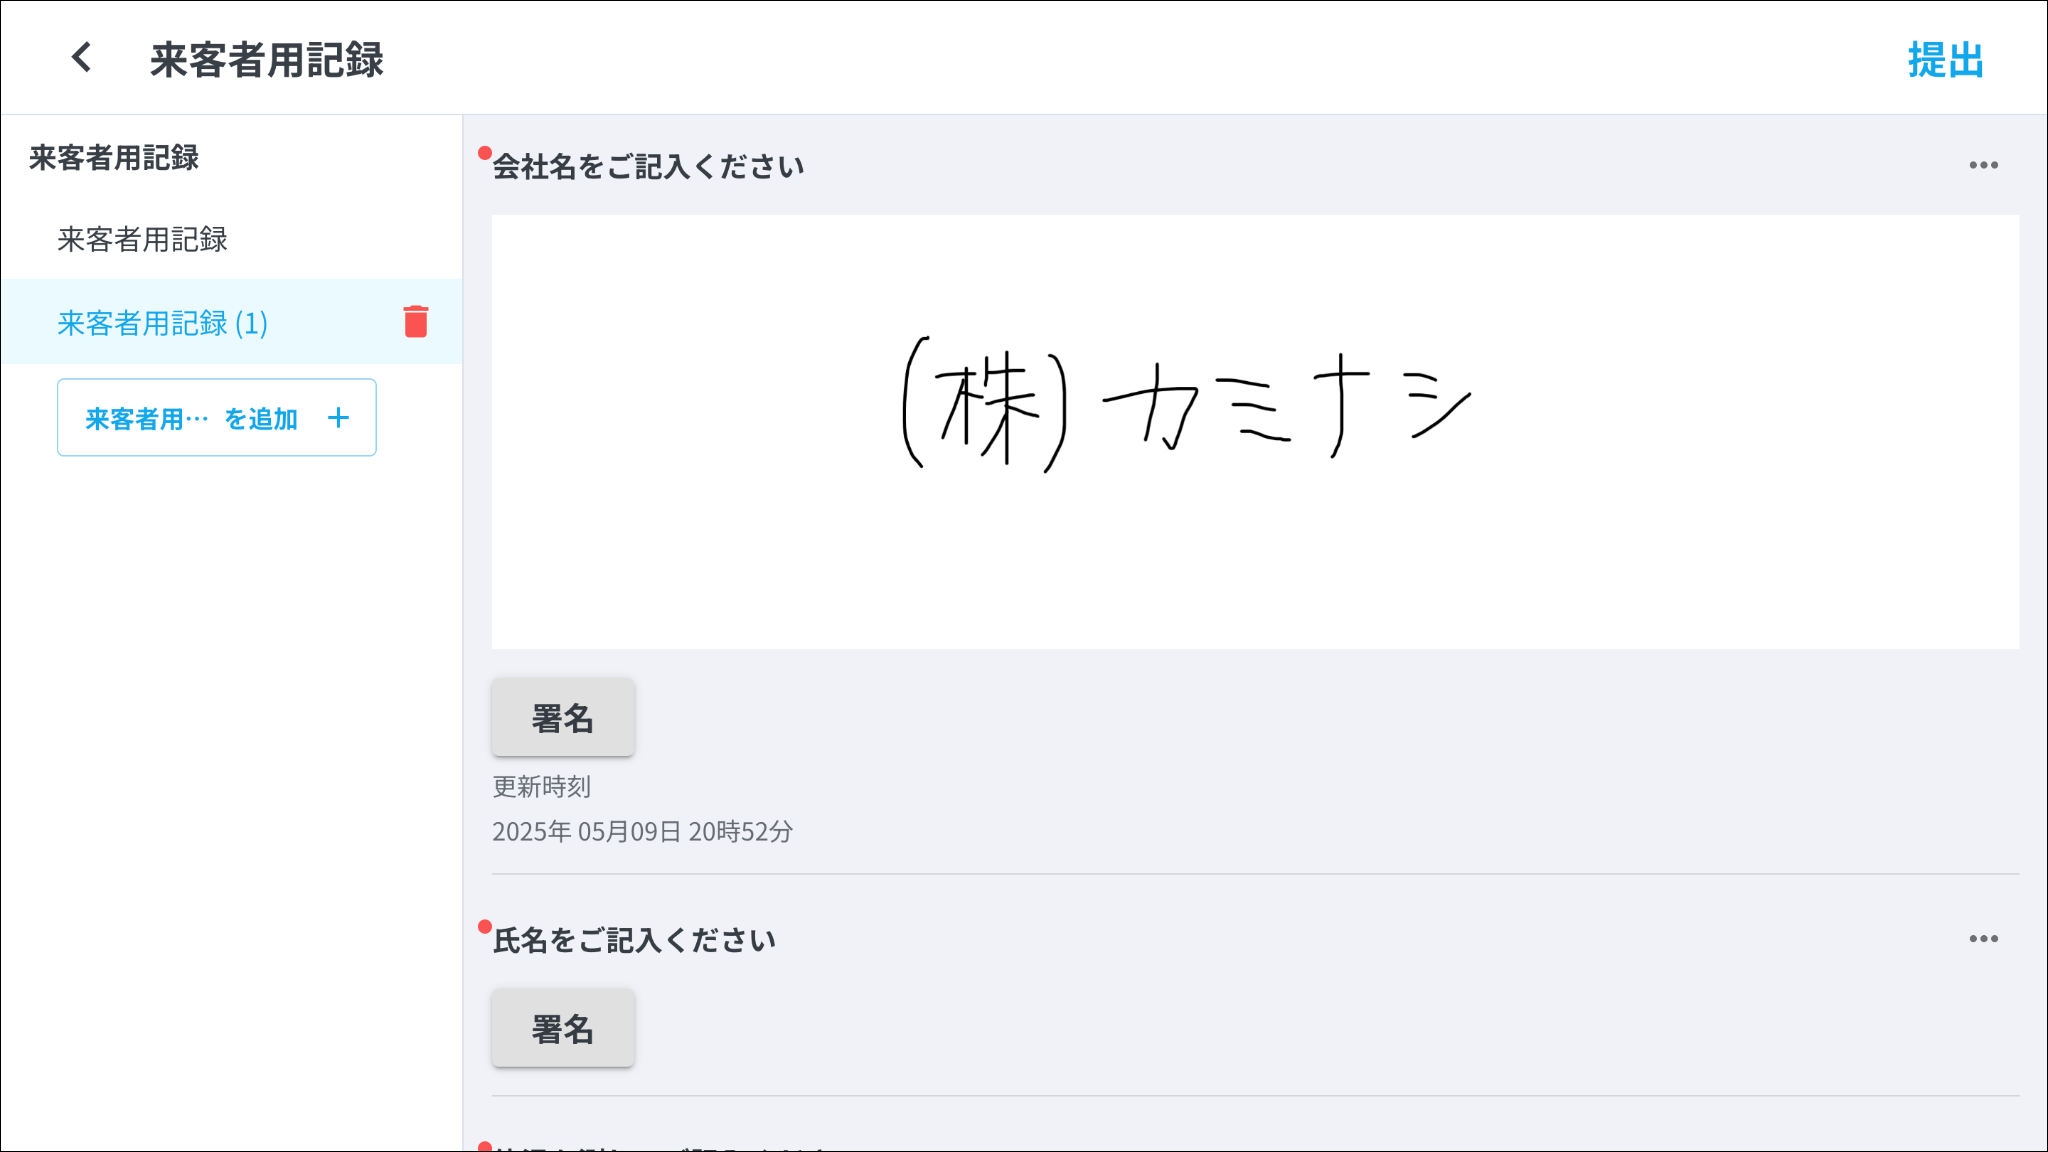
Task: Click the bold 来客者用記録 sidebar section header
Action: coord(114,158)
